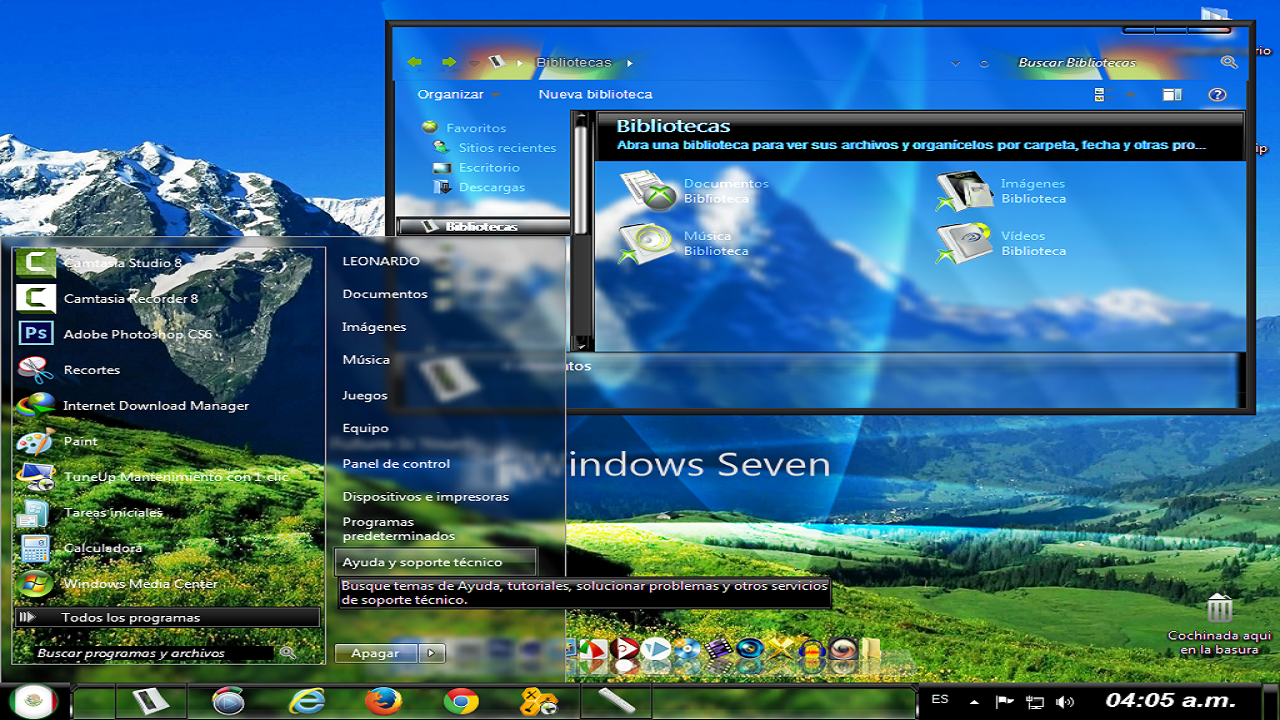The width and height of the screenshot is (1280, 720).
Task: Select the Vídeos library
Action: (1001, 243)
